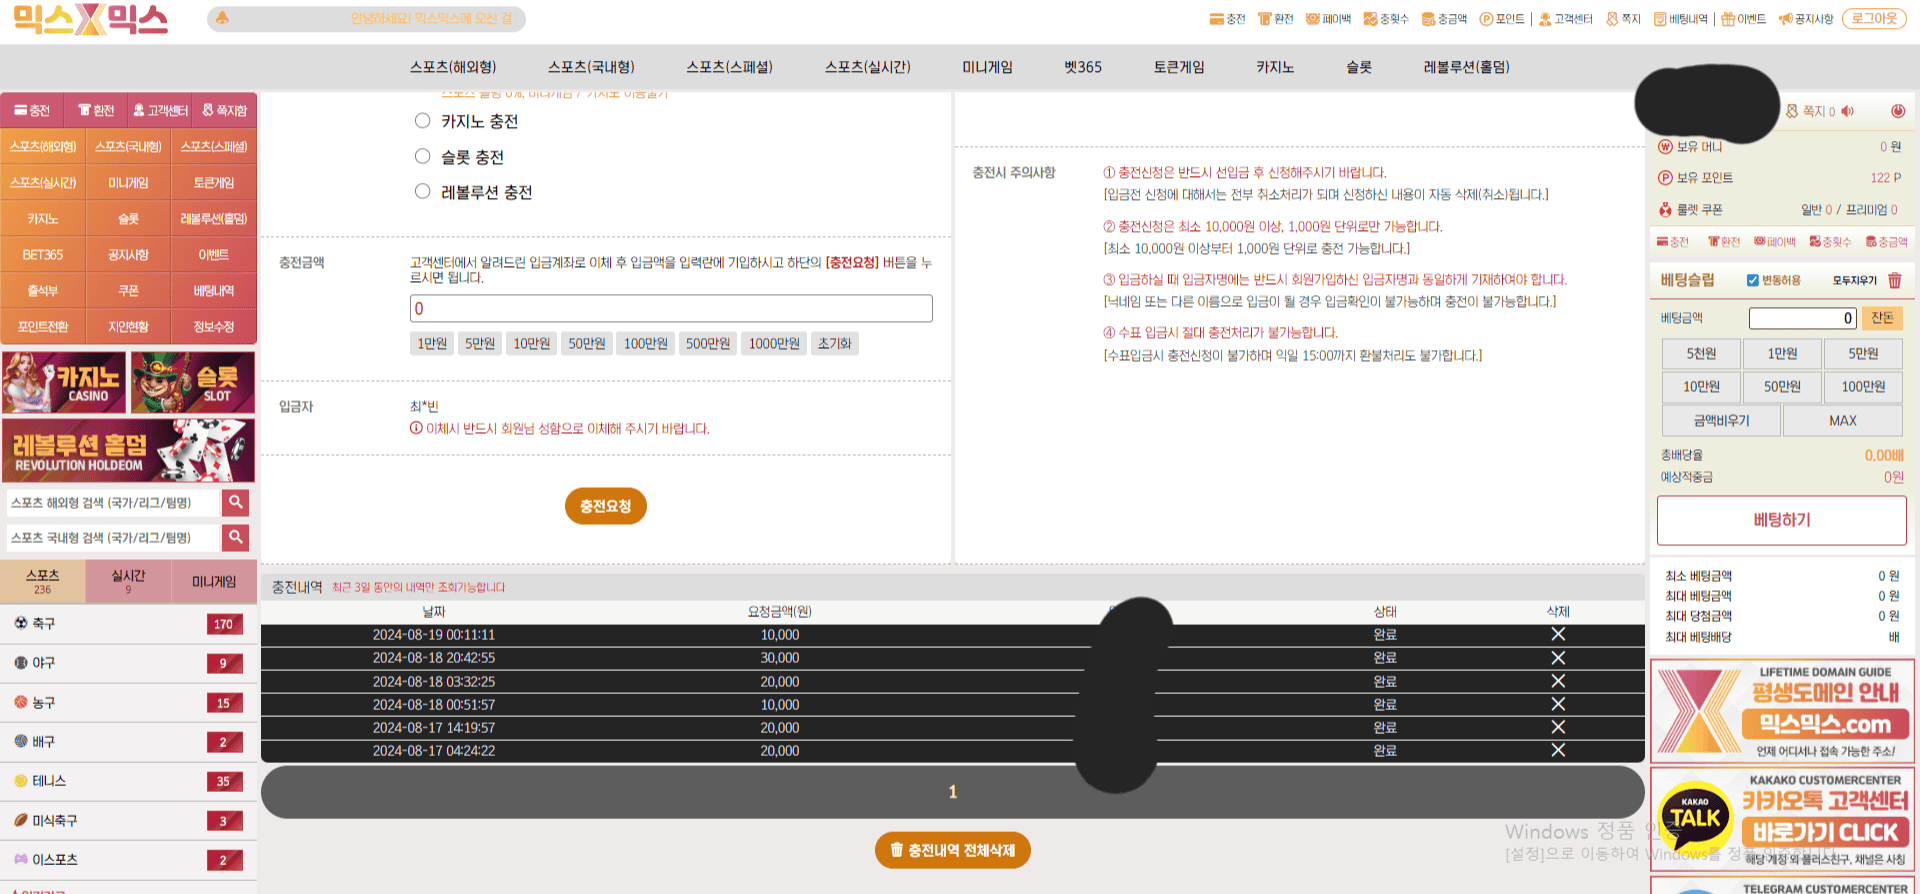
Task: Delete the 2024-08-19 00:11:11 charge record
Action: click(x=1557, y=634)
